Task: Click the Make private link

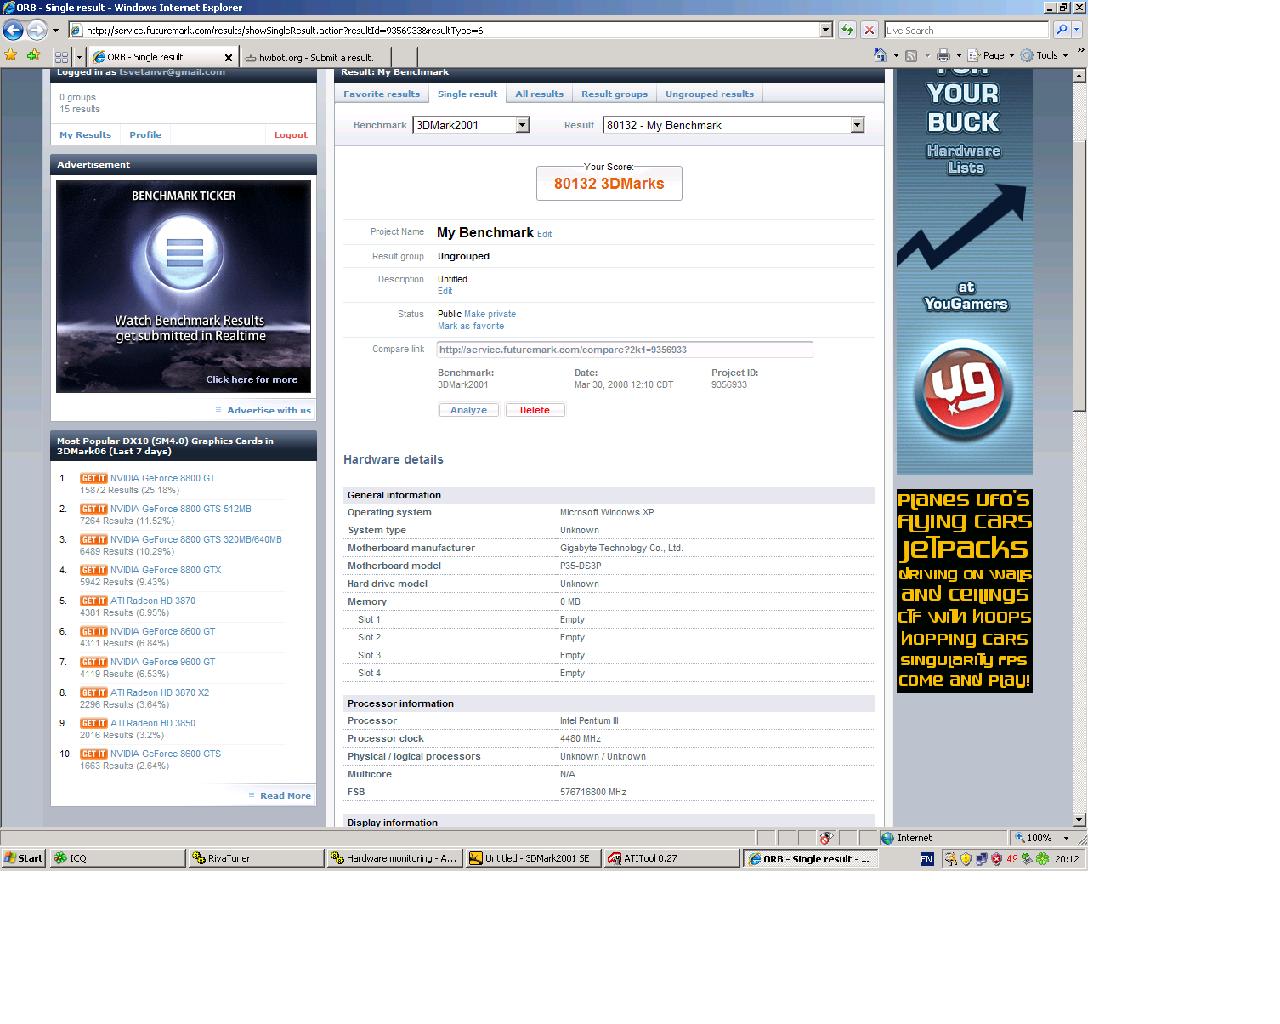Action: (x=490, y=314)
